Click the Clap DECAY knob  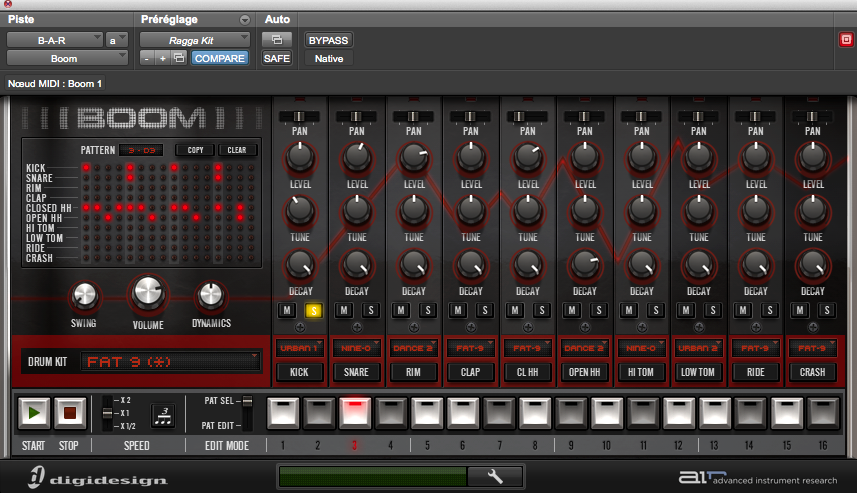(471, 265)
